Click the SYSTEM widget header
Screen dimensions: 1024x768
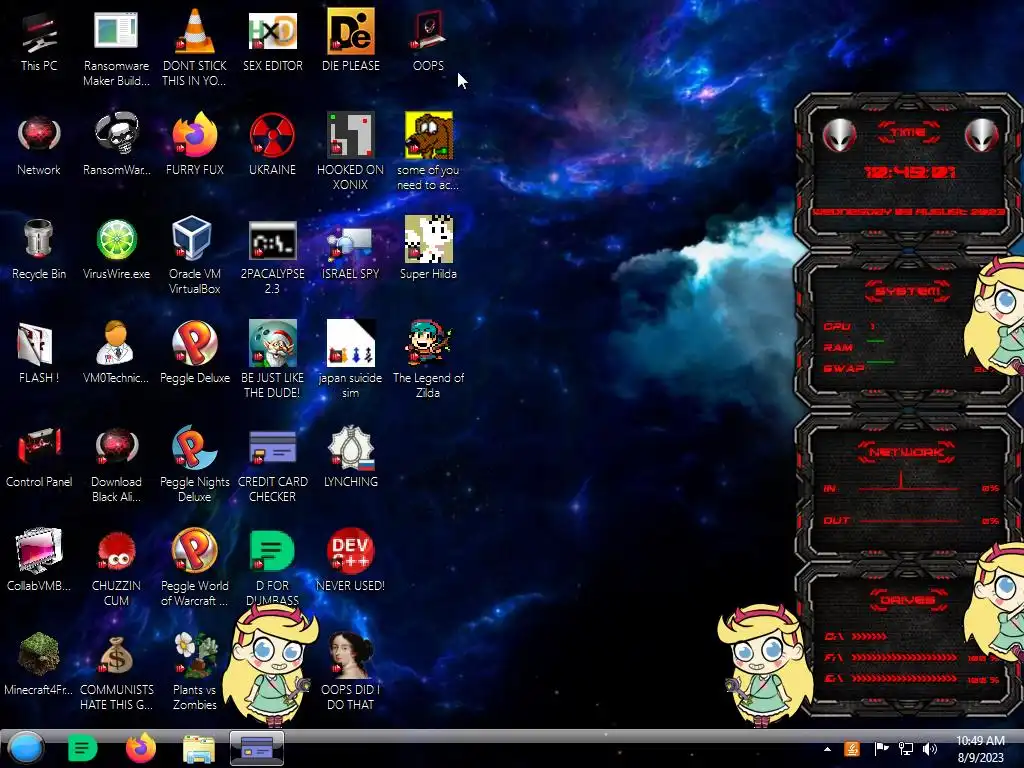(x=908, y=291)
